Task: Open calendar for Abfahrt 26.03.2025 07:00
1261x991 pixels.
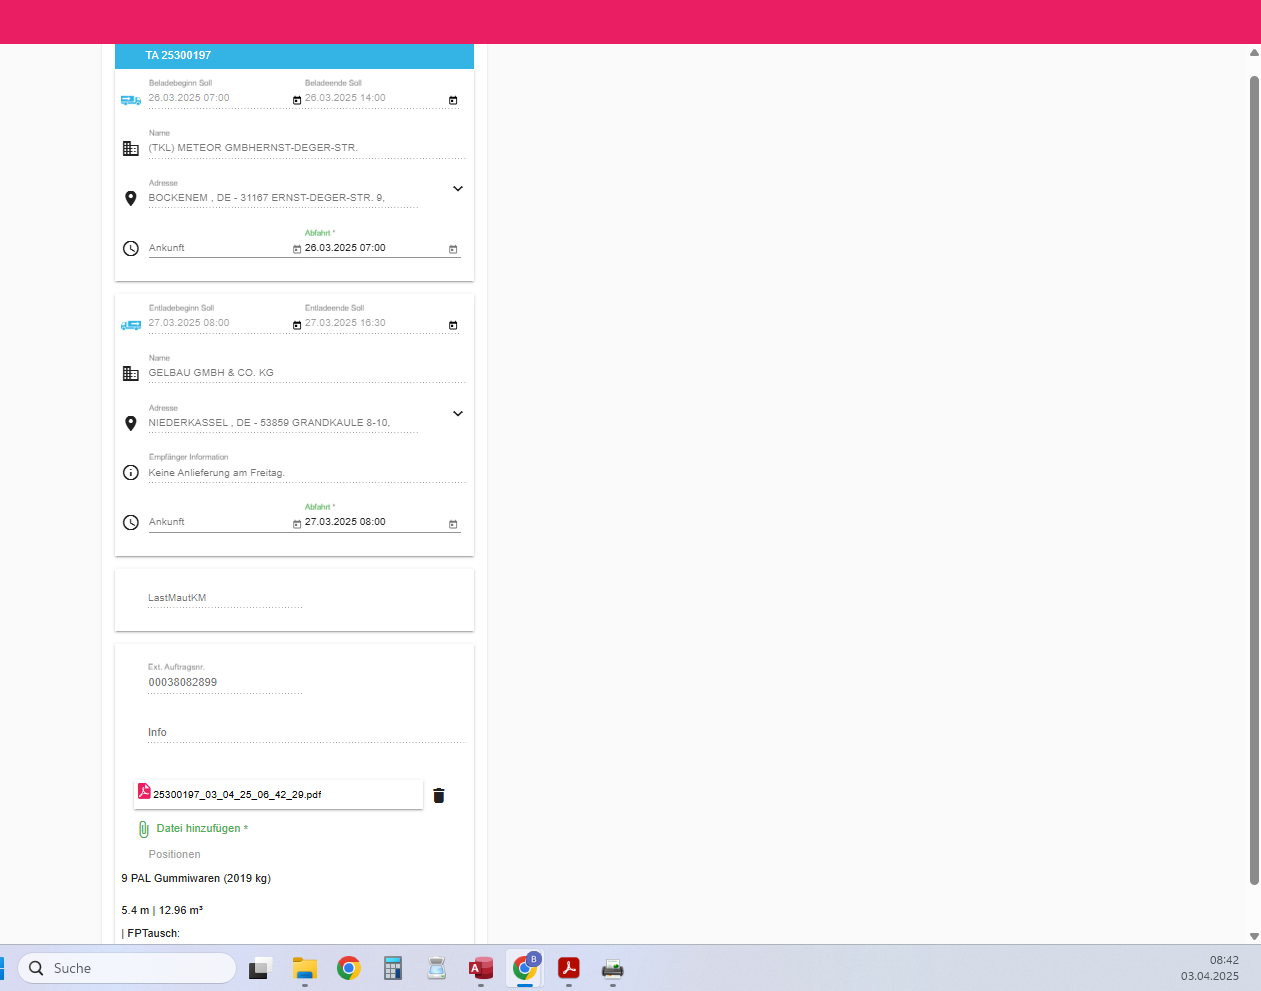Action: [x=453, y=249]
